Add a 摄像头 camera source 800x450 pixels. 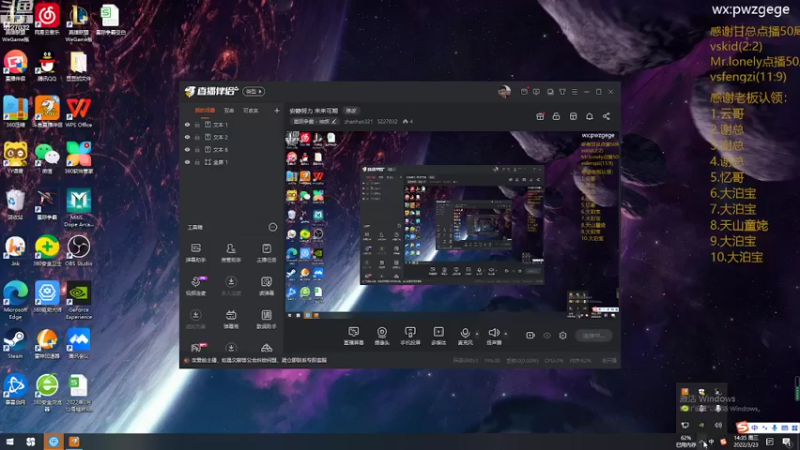click(382, 336)
